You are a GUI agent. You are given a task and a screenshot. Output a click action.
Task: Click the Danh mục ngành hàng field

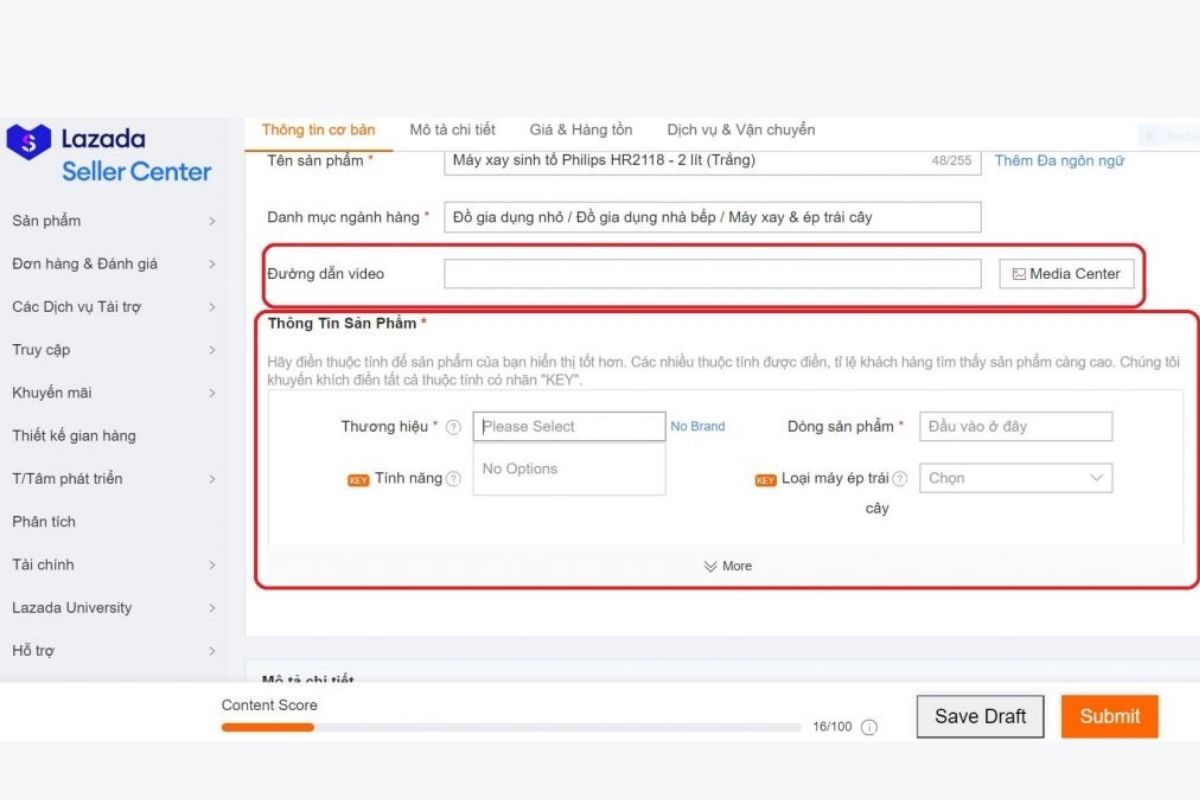(x=712, y=217)
